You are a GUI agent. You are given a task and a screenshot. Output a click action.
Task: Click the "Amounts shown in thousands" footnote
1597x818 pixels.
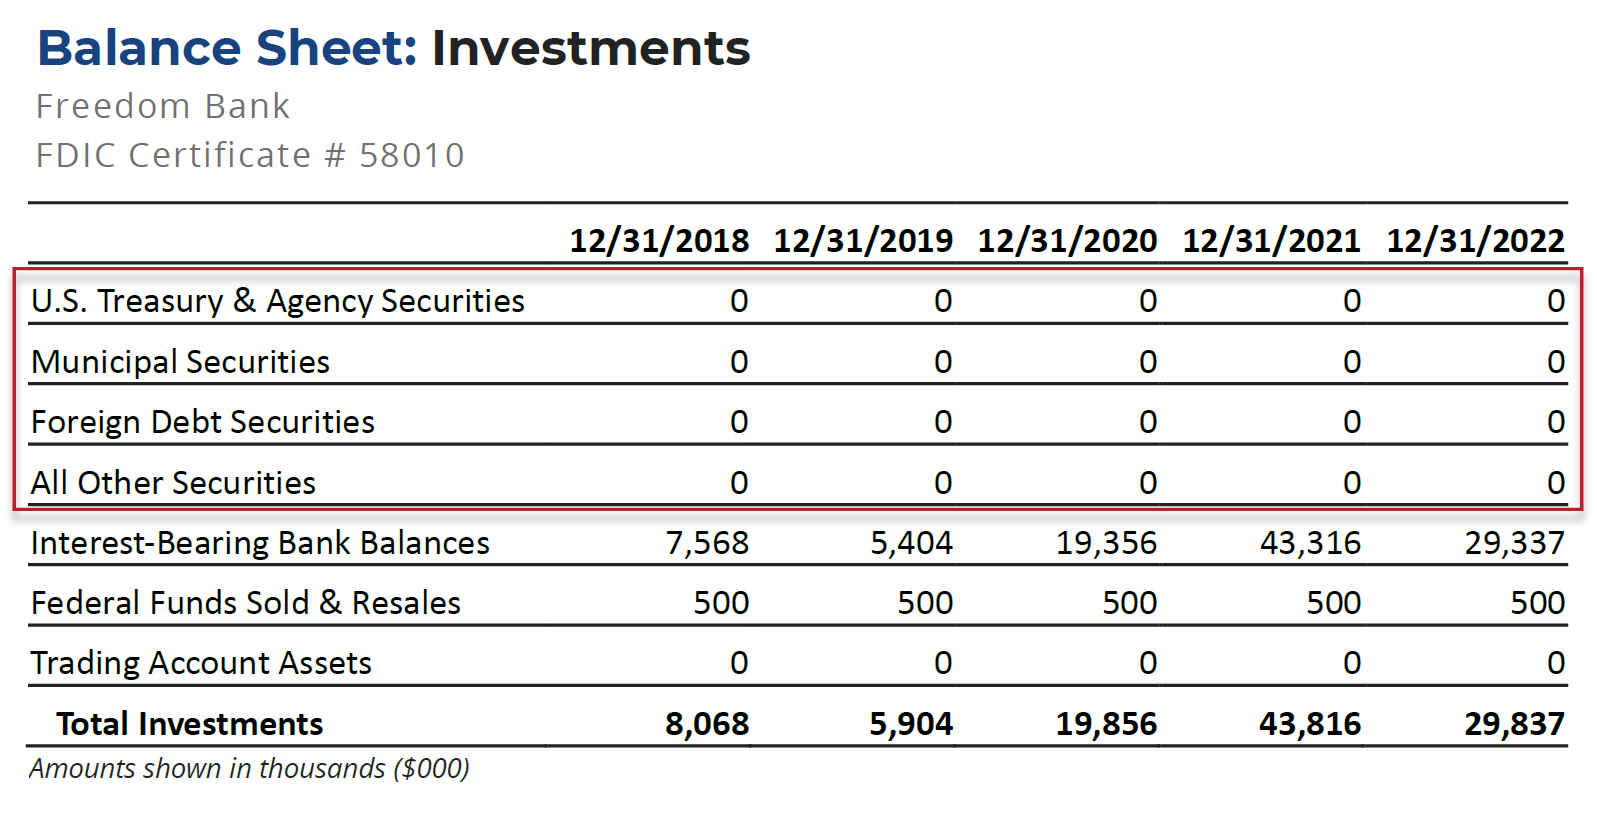click(x=249, y=769)
